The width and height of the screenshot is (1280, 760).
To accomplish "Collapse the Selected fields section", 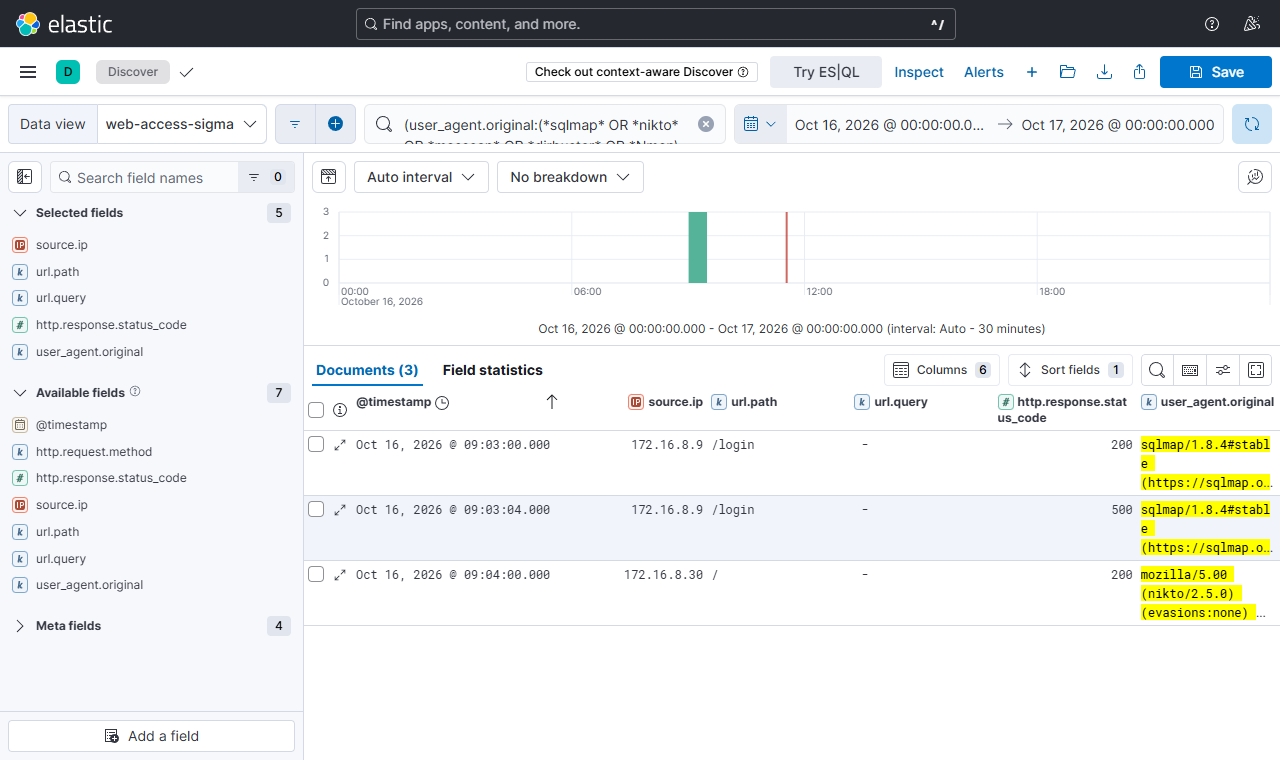I will 20,213.
